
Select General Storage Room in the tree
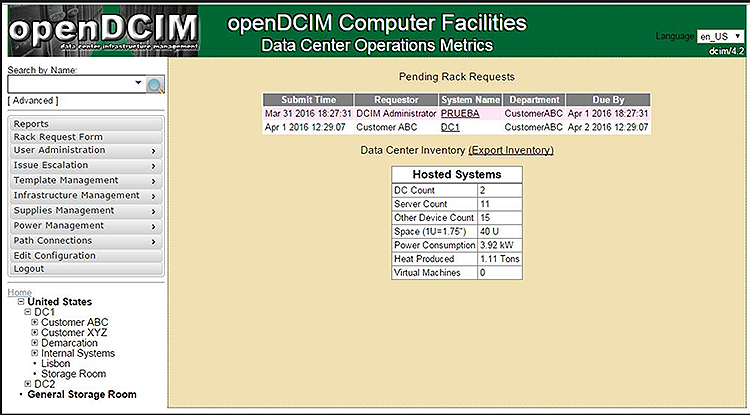pyautogui.click(x=82, y=394)
